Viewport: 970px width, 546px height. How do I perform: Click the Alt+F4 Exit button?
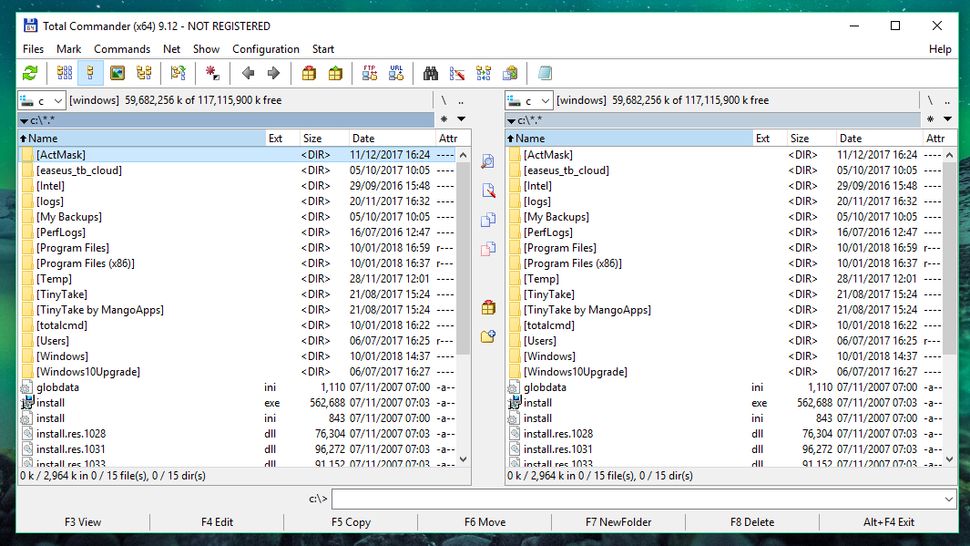click(888, 522)
